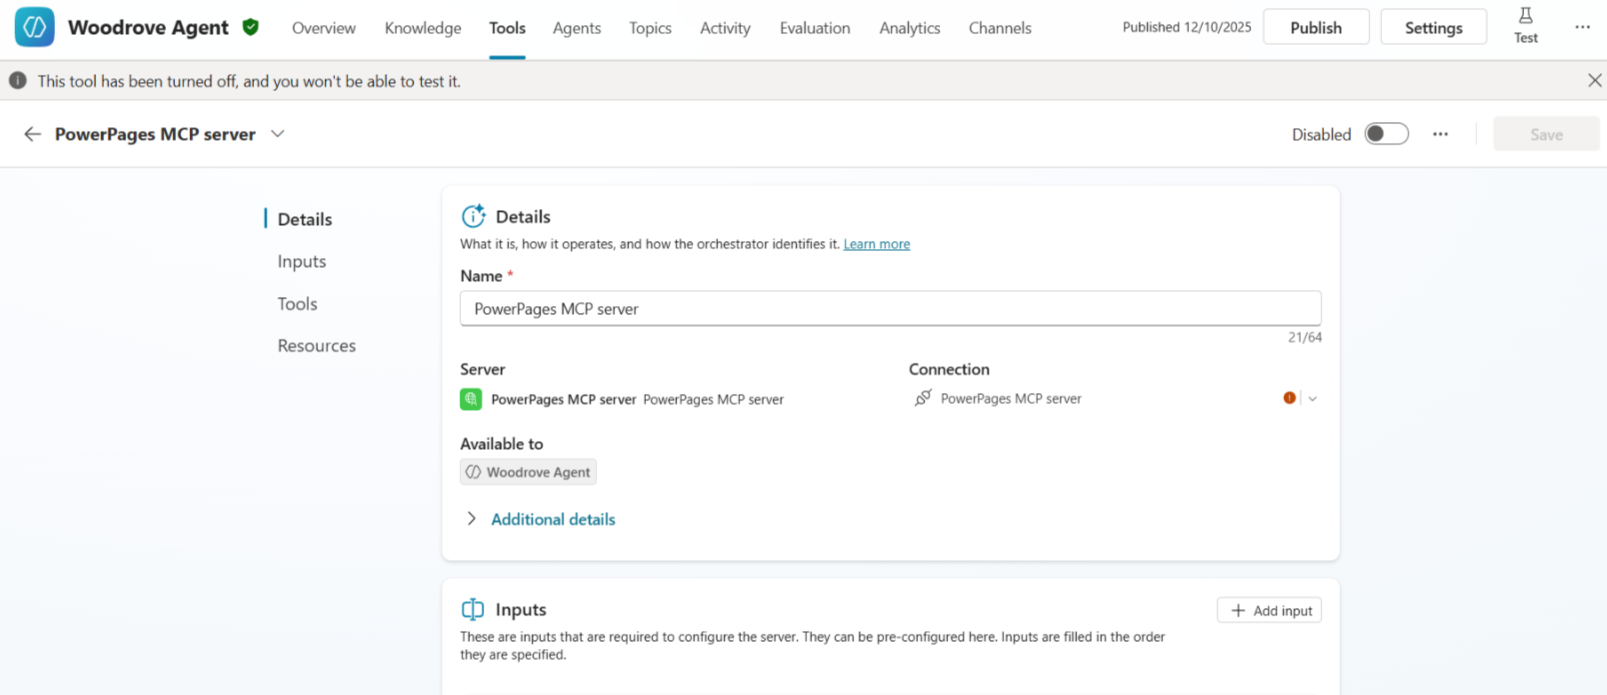Jump to Resources in side navigation
The image size is (1607, 695).
(x=317, y=345)
